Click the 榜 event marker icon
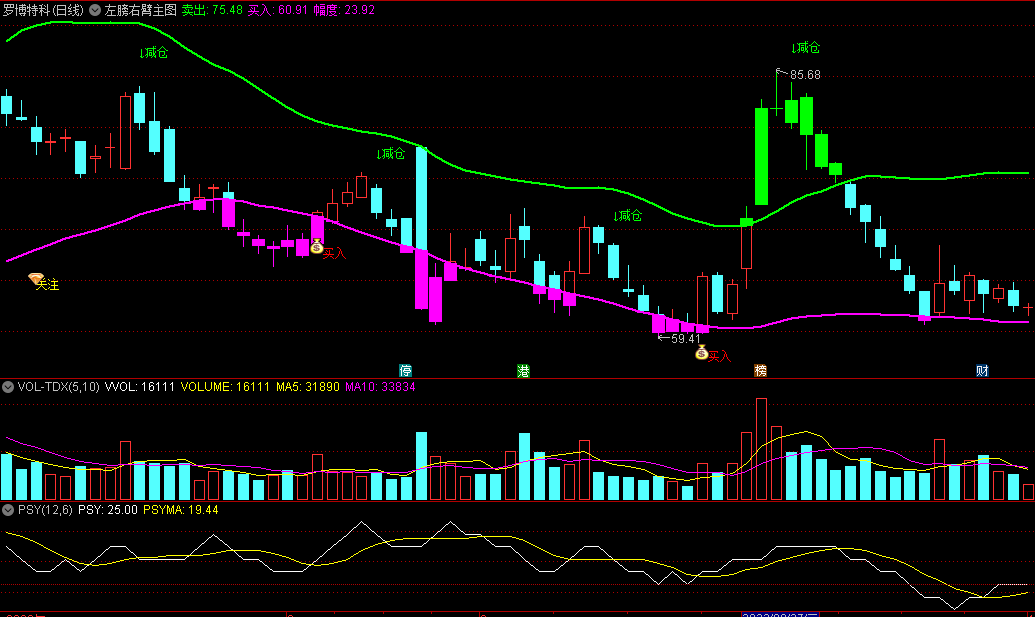Viewport: 1035px width, 617px height. click(760, 371)
